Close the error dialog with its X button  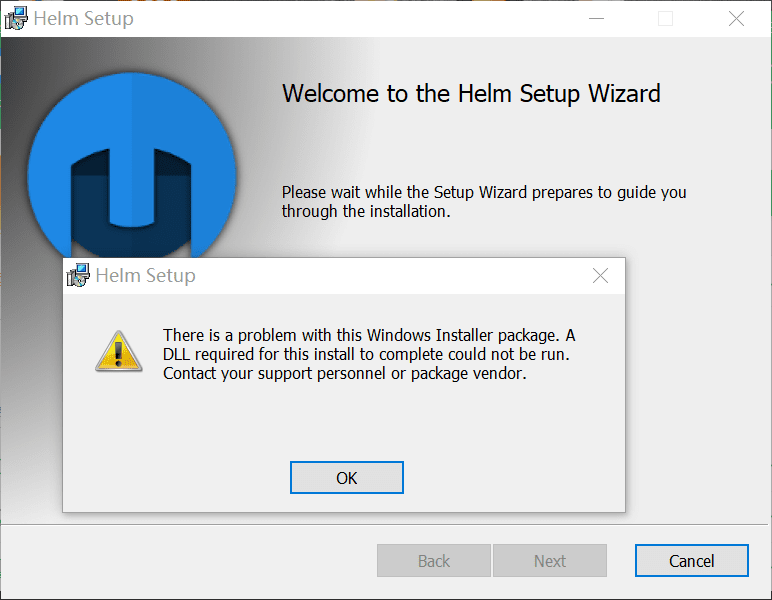pyautogui.click(x=600, y=276)
